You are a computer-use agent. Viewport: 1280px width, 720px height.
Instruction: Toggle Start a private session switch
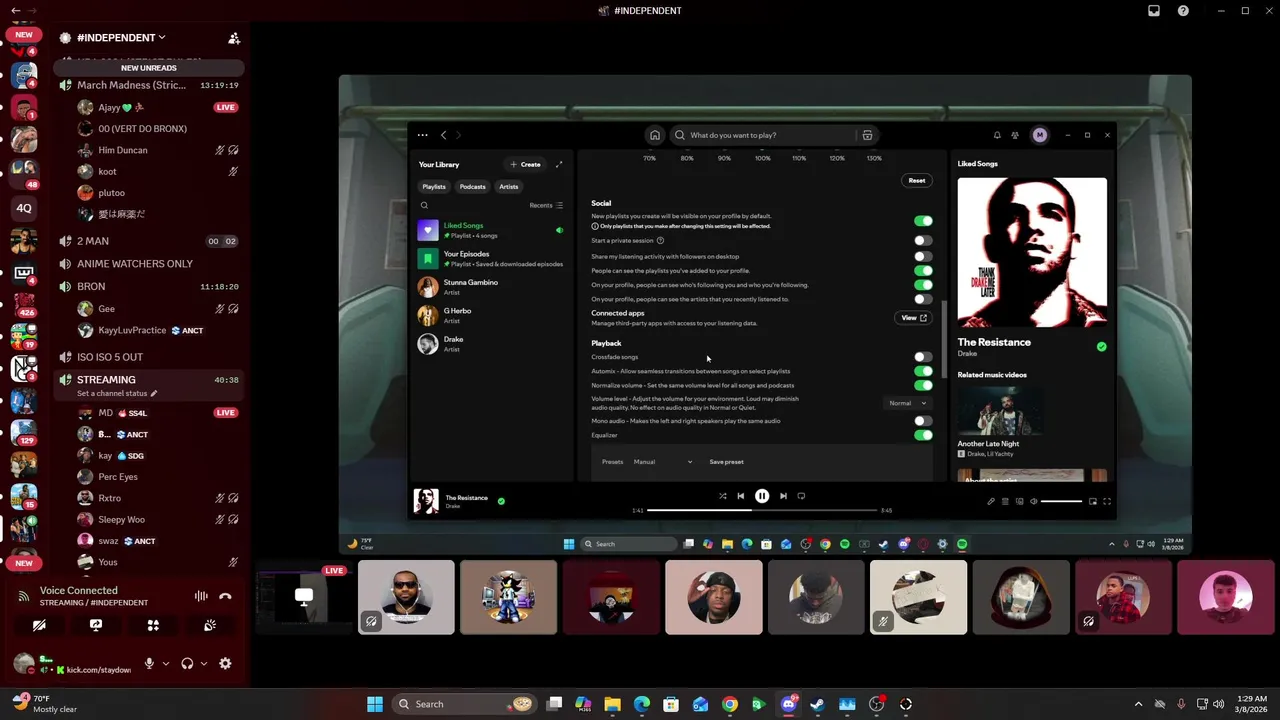923,241
